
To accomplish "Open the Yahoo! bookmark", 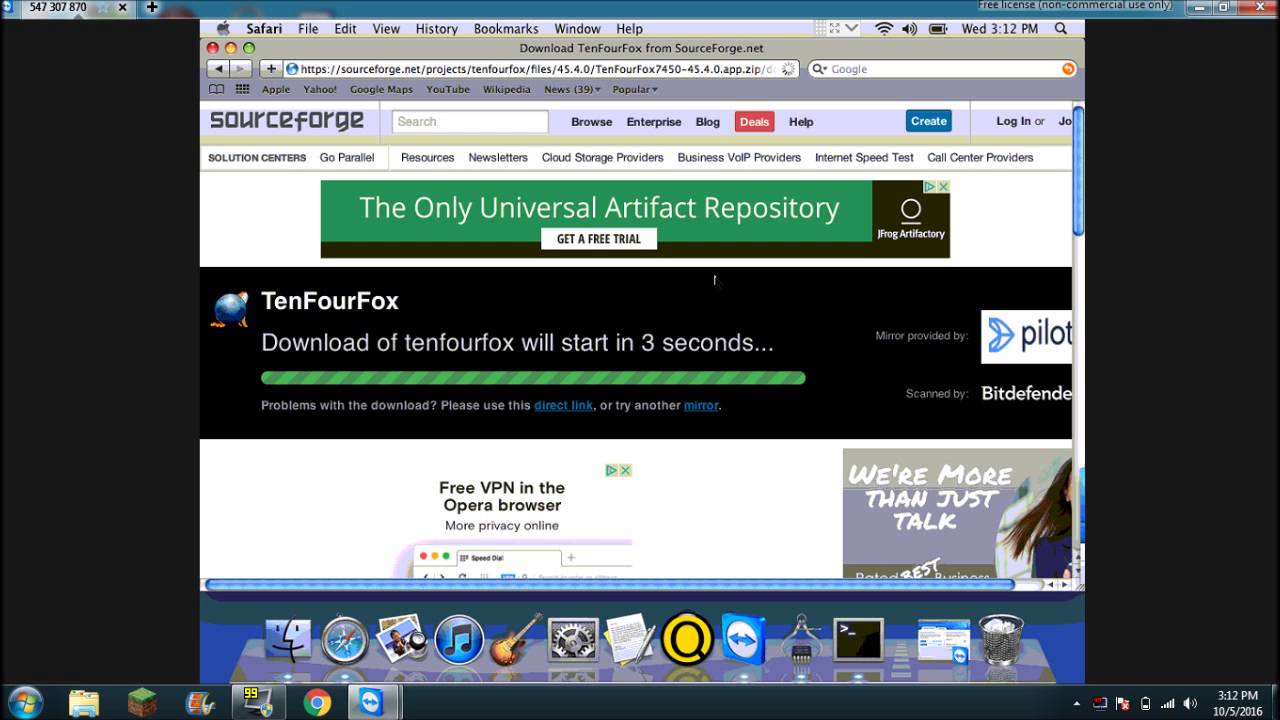I will 320,89.
